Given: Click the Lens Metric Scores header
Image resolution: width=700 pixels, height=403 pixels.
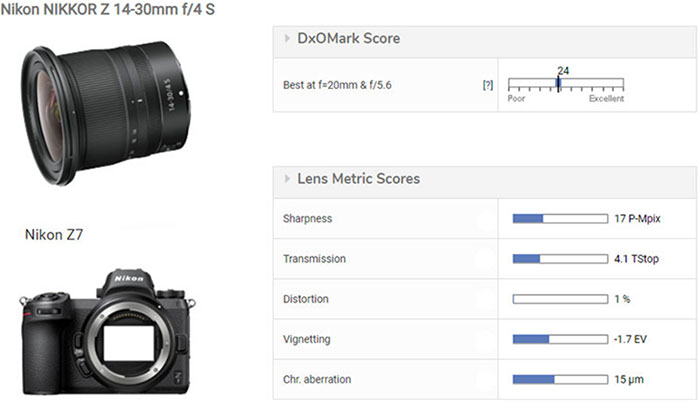Looking at the screenshot, I should (358, 180).
